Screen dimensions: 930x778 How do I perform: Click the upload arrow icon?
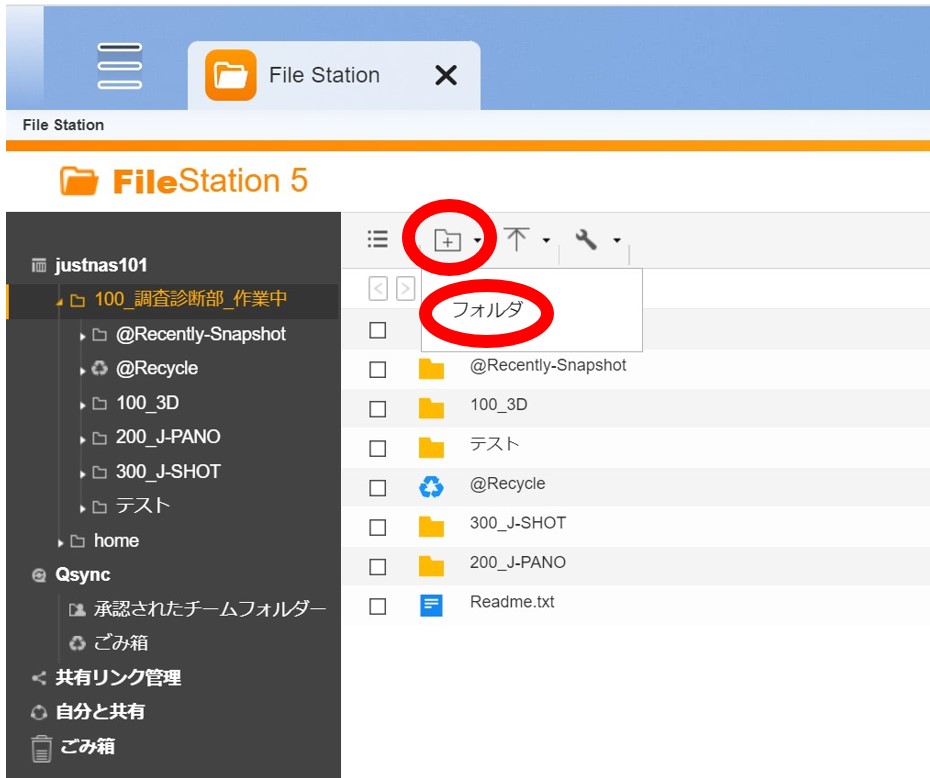coord(517,239)
